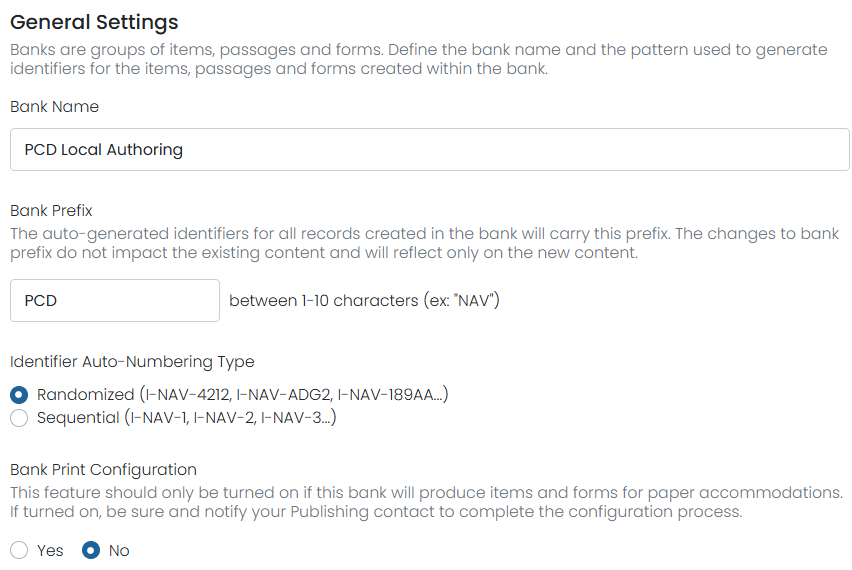This screenshot has width=852, height=570.
Task: Choose the Sequential identifier numbering radio button
Action: (x=19, y=418)
